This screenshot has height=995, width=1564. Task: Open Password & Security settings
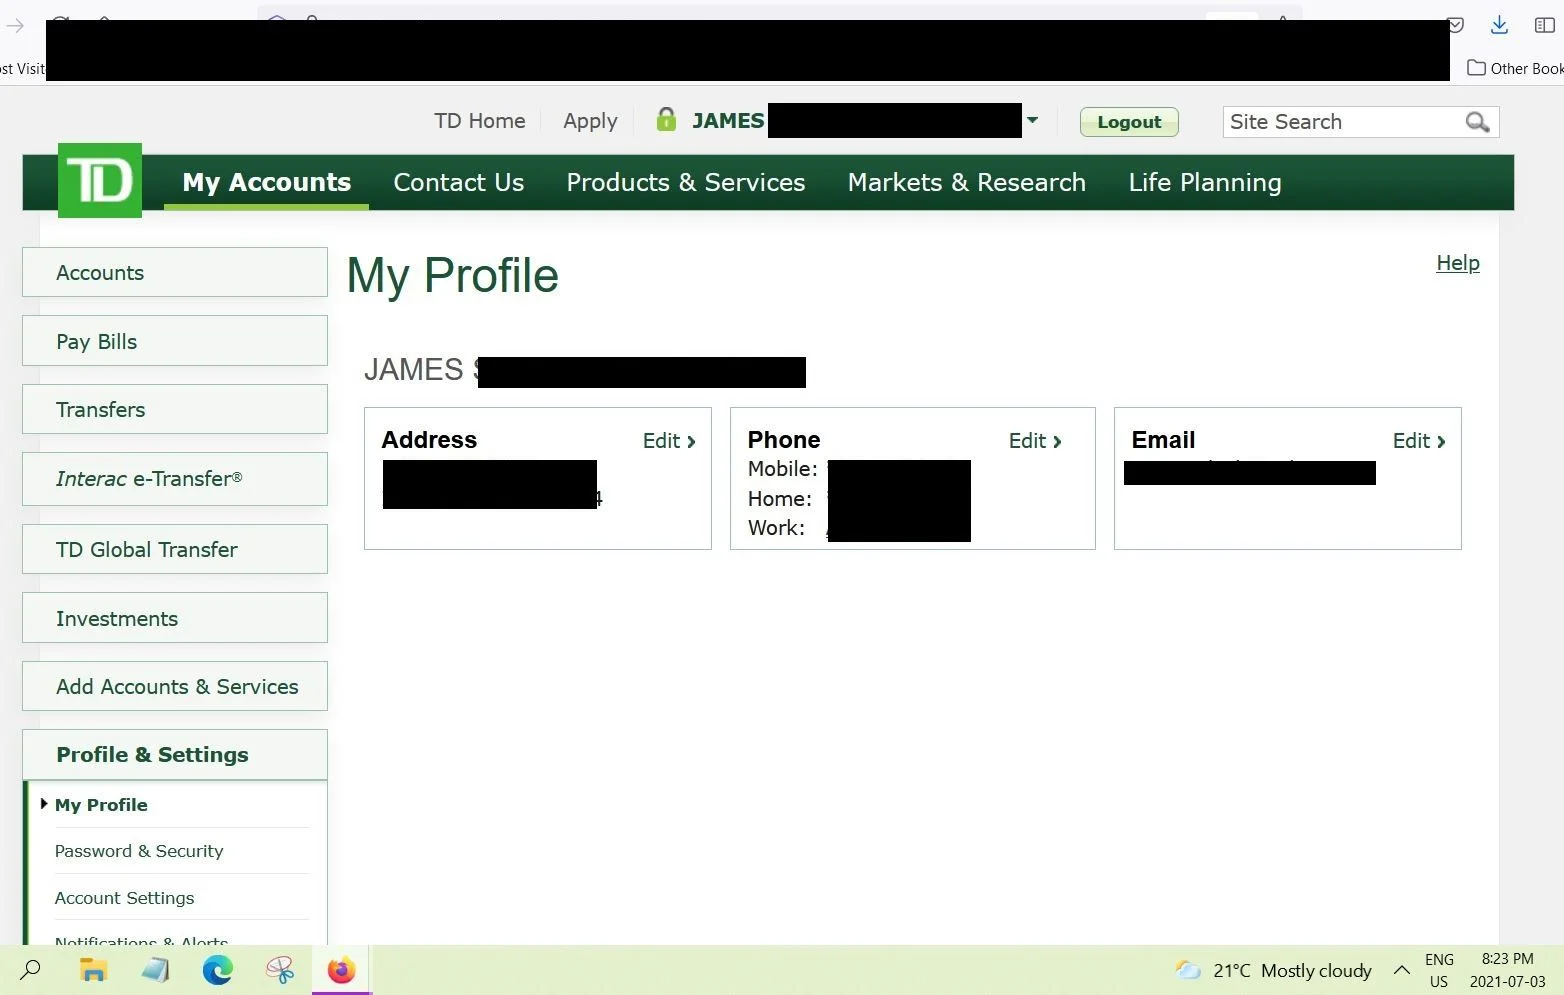[x=139, y=851]
